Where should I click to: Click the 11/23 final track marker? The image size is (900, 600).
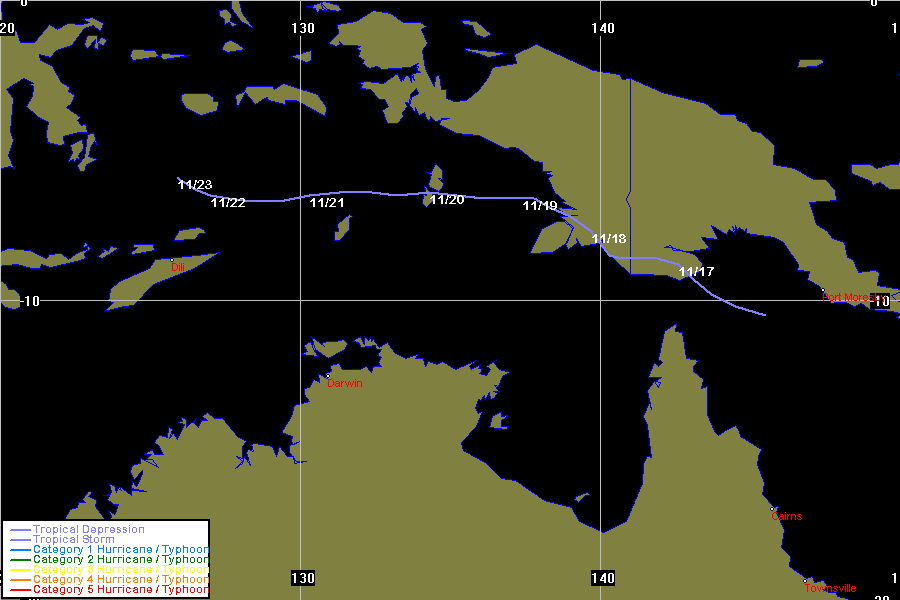click(x=195, y=185)
